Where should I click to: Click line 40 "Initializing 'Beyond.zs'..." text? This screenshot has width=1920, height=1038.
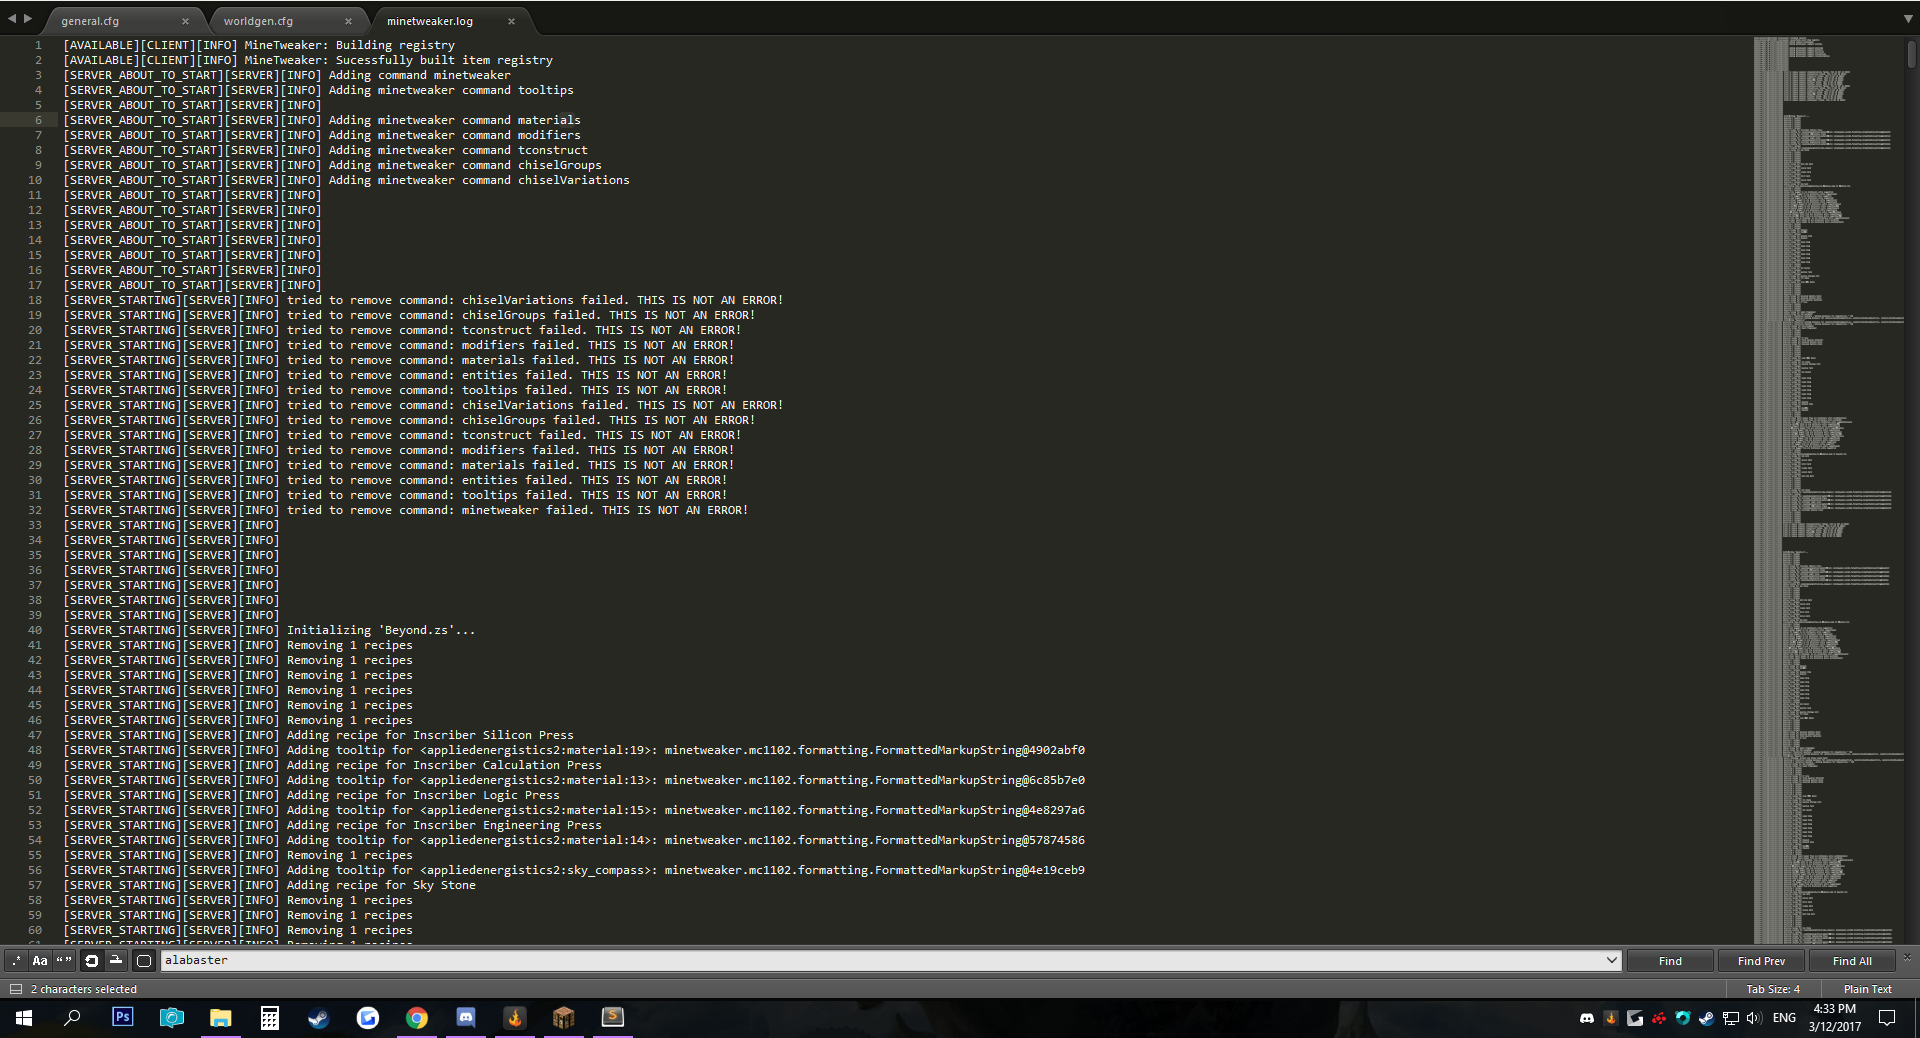pos(381,630)
